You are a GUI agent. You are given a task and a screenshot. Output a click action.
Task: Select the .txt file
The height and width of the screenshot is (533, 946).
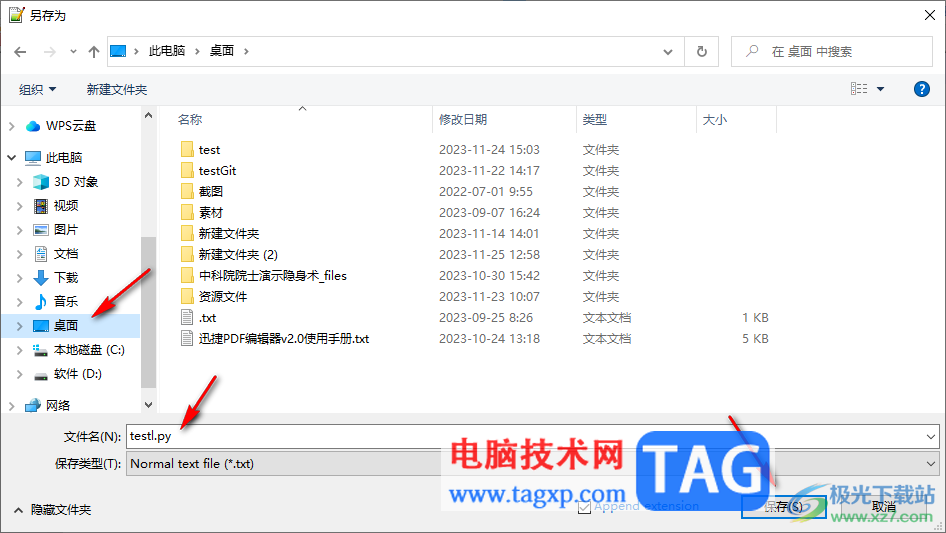point(207,318)
